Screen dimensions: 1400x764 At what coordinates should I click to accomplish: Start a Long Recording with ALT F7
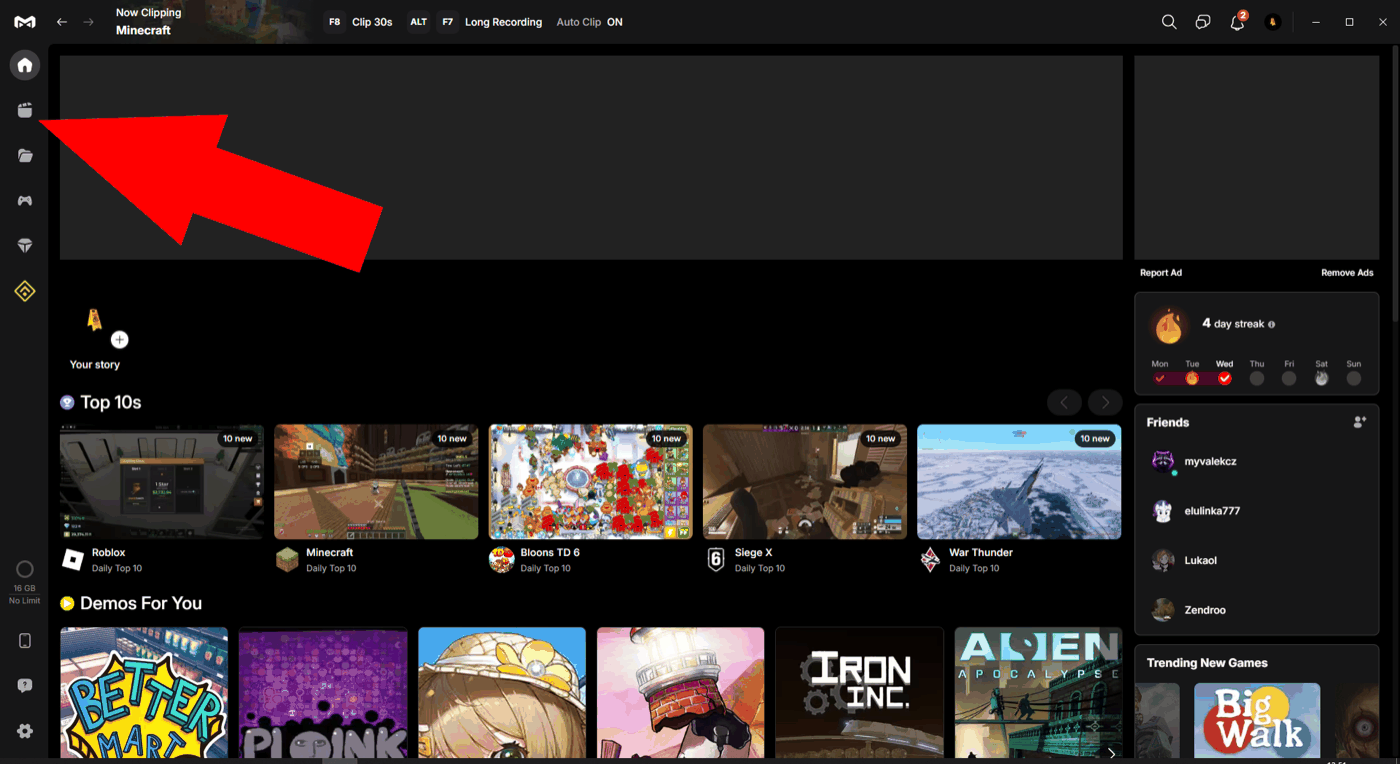point(475,22)
